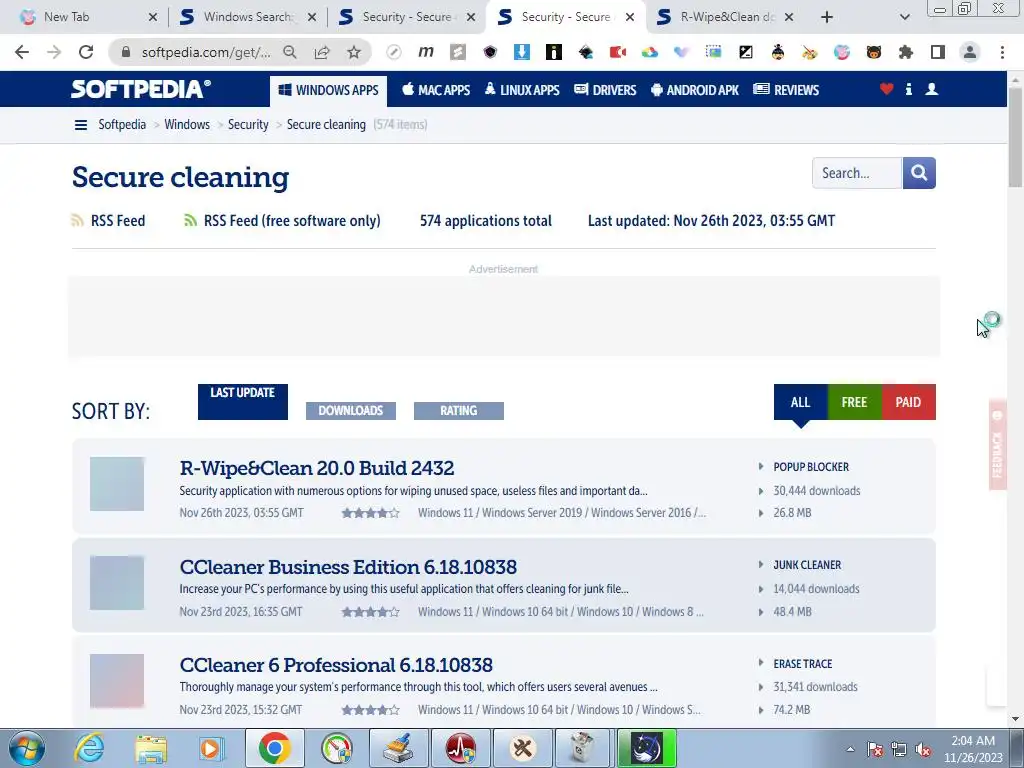The width and height of the screenshot is (1024, 768).
Task: Click the blue search magnifier button
Action: pyautogui.click(x=920, y=173)
